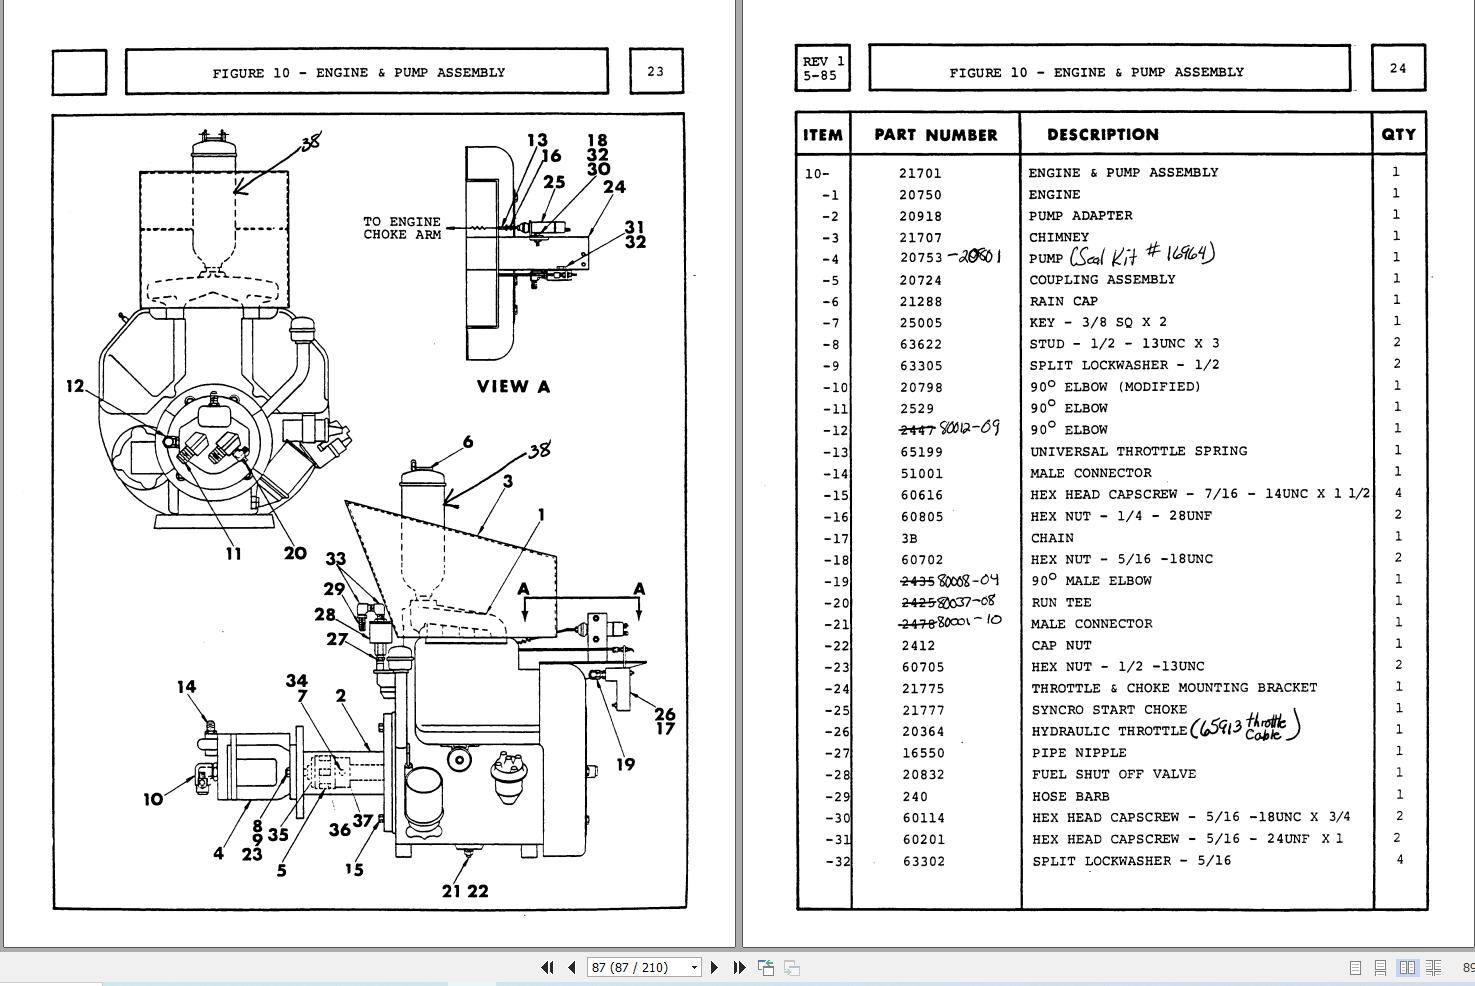
Task: Click page number 24 box
Action: pos(1398,69)
